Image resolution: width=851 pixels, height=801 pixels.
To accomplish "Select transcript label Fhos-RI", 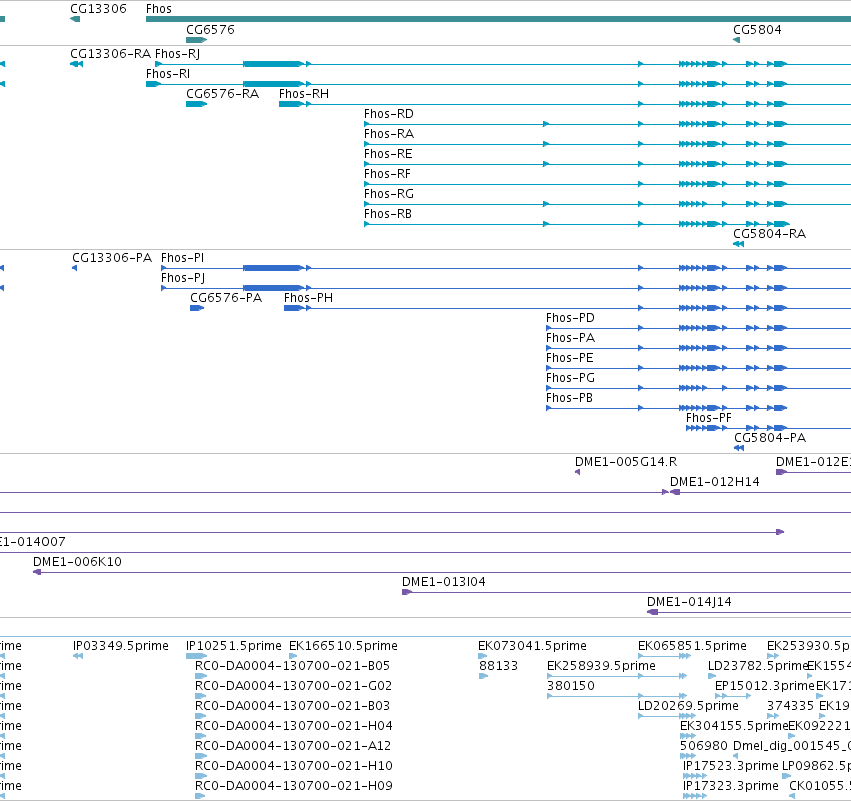I will 168,74.
